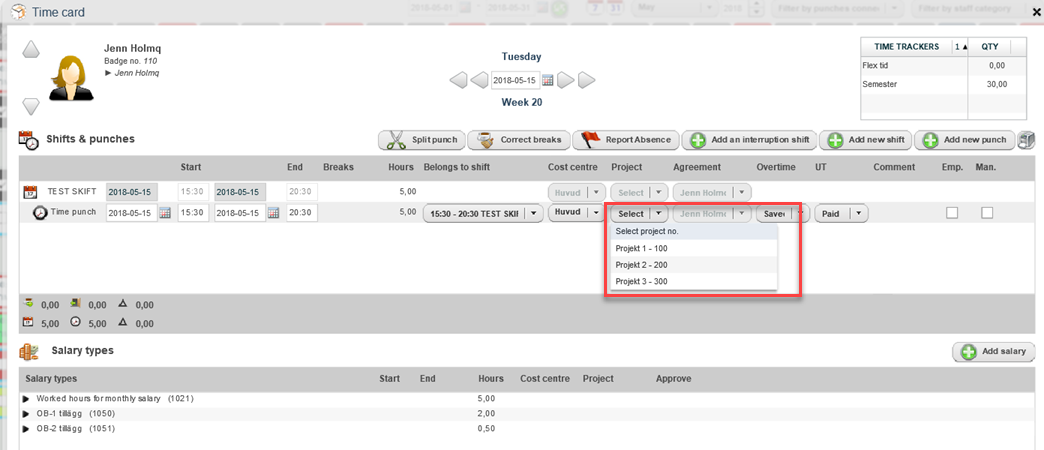This screenshot has width=1044, height=450.
Task: Go to next day with inner right arrow
Action: 565,81
